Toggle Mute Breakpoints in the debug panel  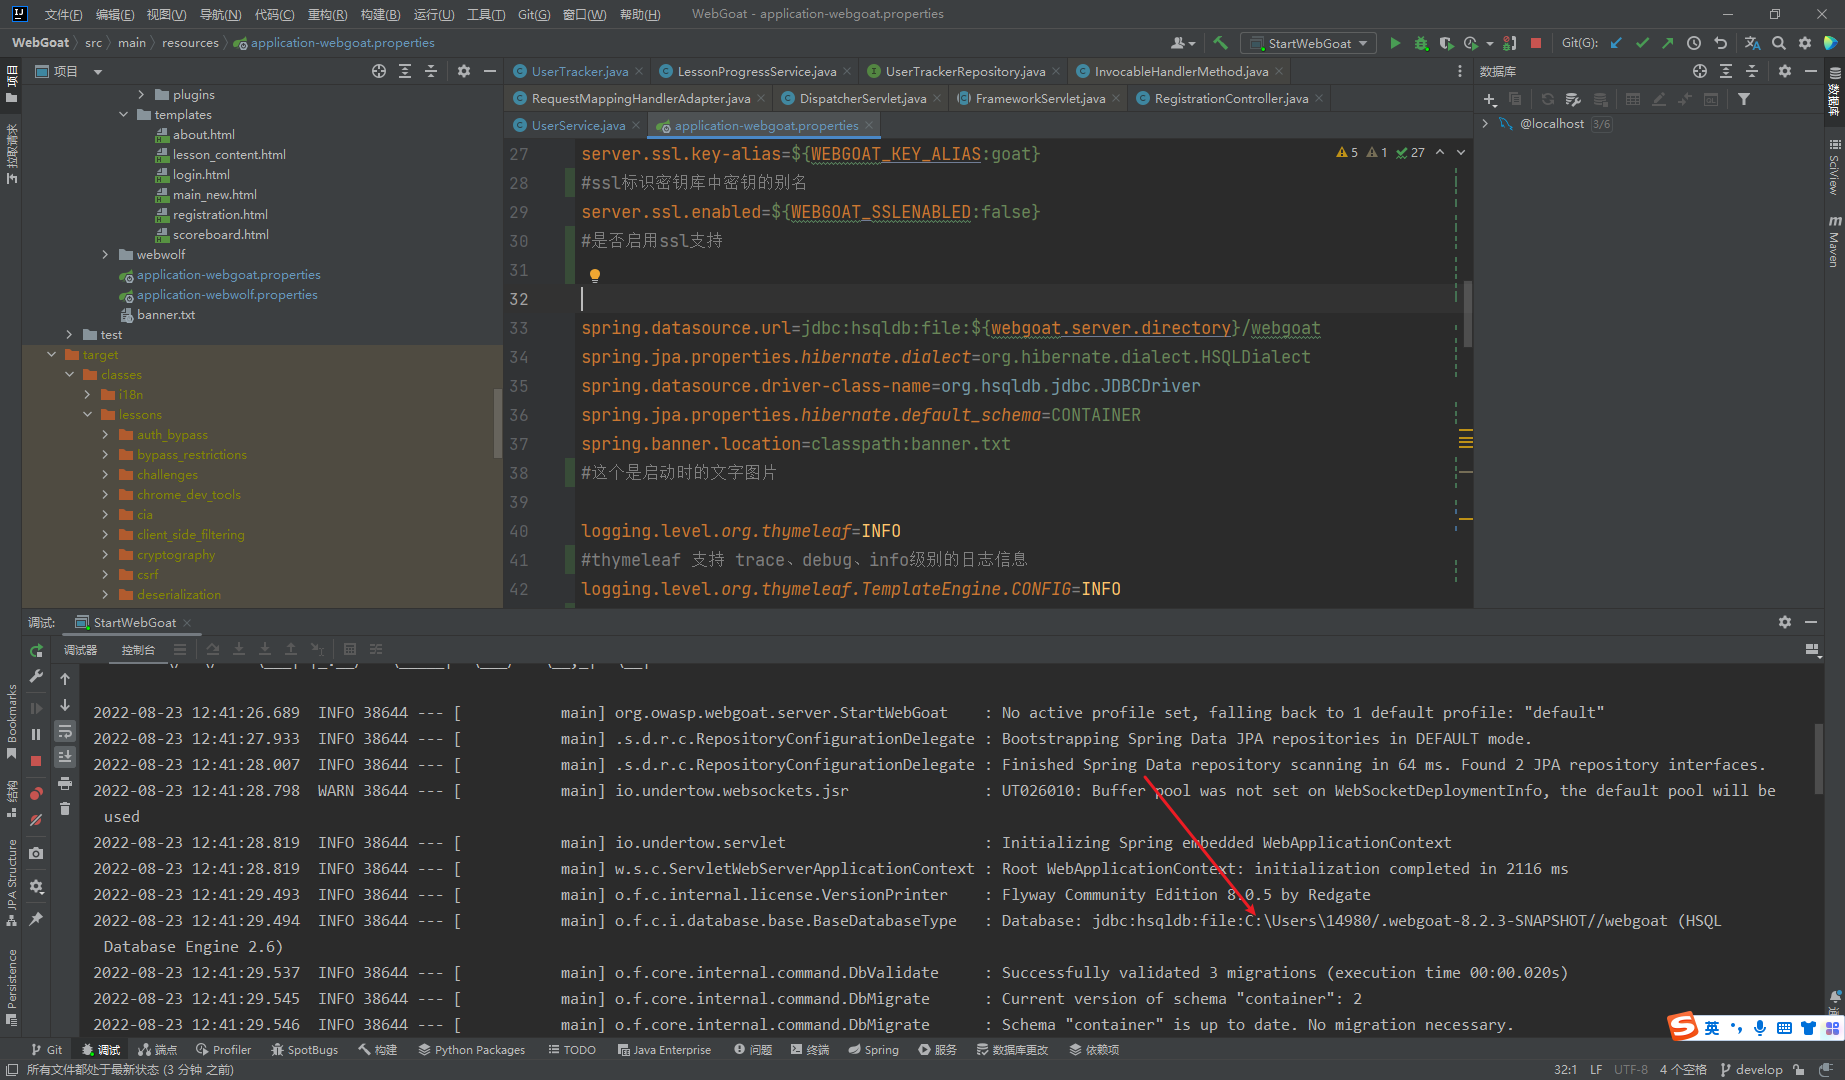36,820
